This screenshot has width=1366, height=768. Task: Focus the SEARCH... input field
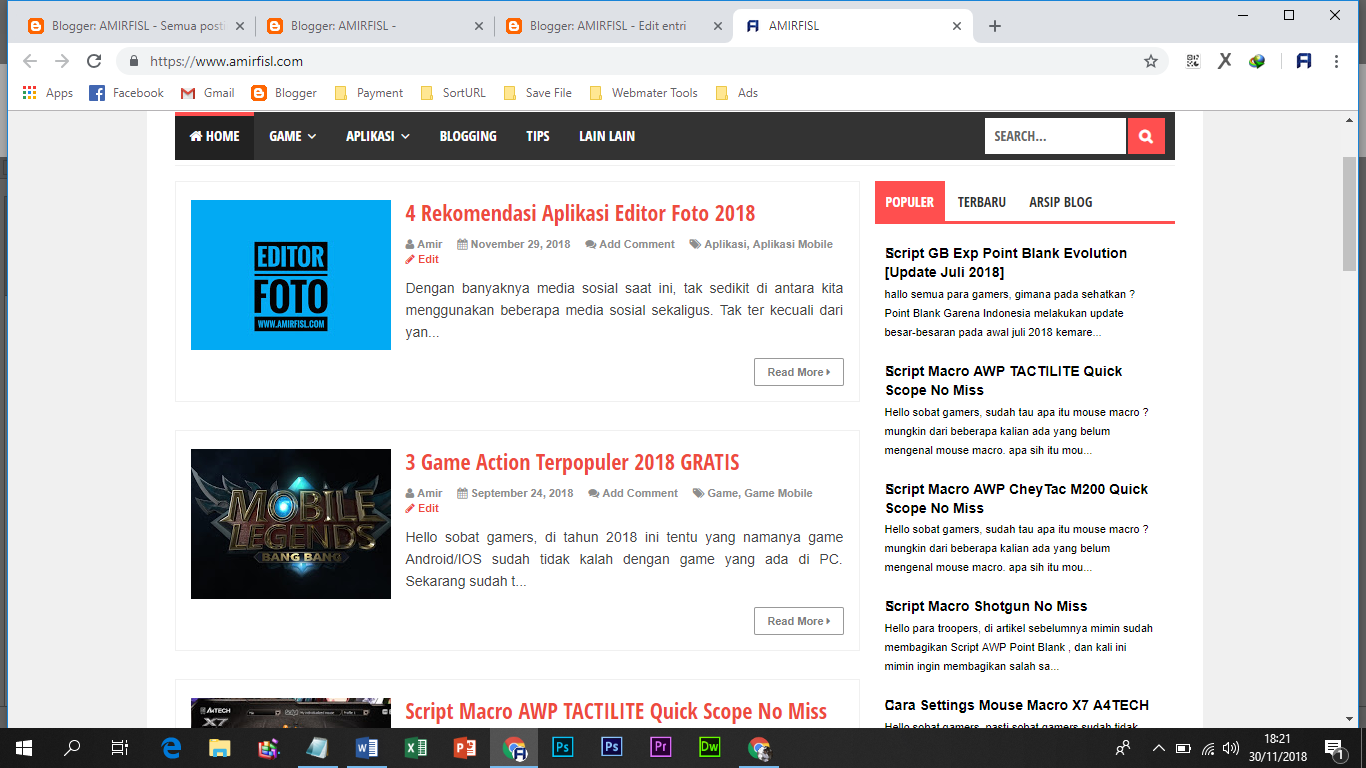pos(1055,136)
